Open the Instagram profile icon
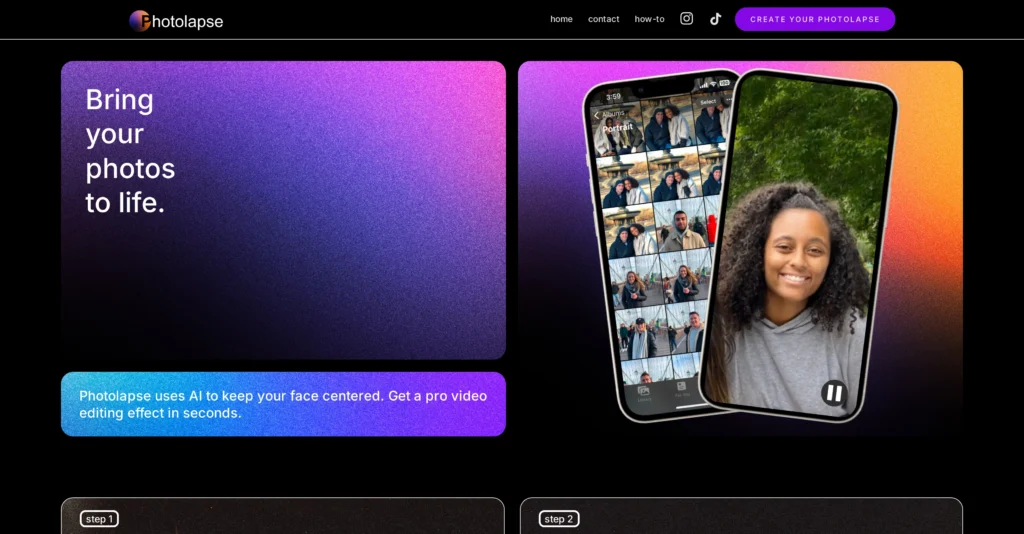1024x534 pixels. pyautogui.click(x=686, y=19)
